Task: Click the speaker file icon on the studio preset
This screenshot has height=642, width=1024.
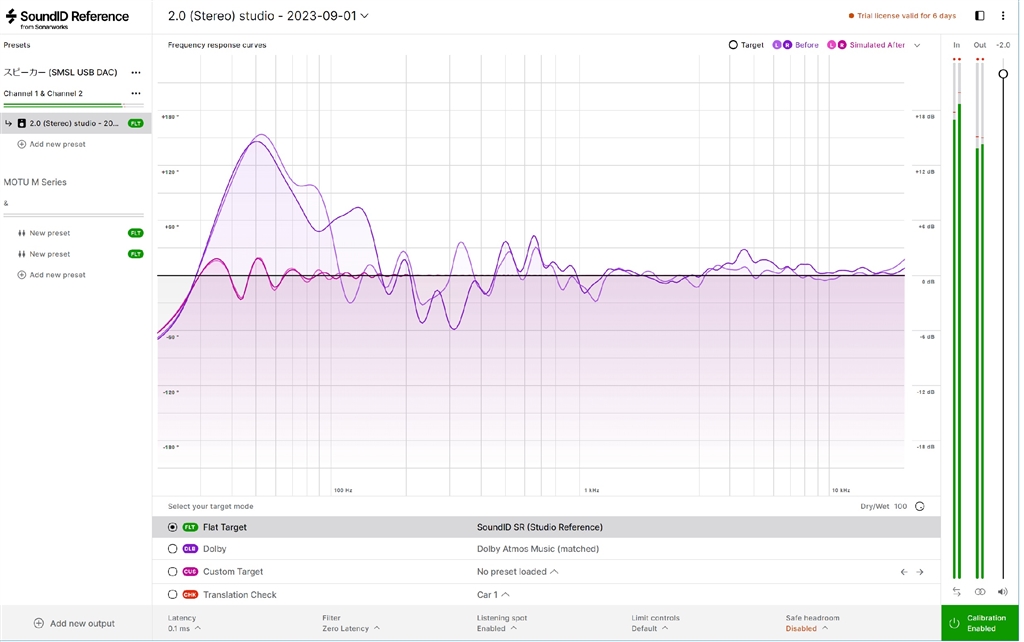Action: pyautogui.click(x=22, y=123)
